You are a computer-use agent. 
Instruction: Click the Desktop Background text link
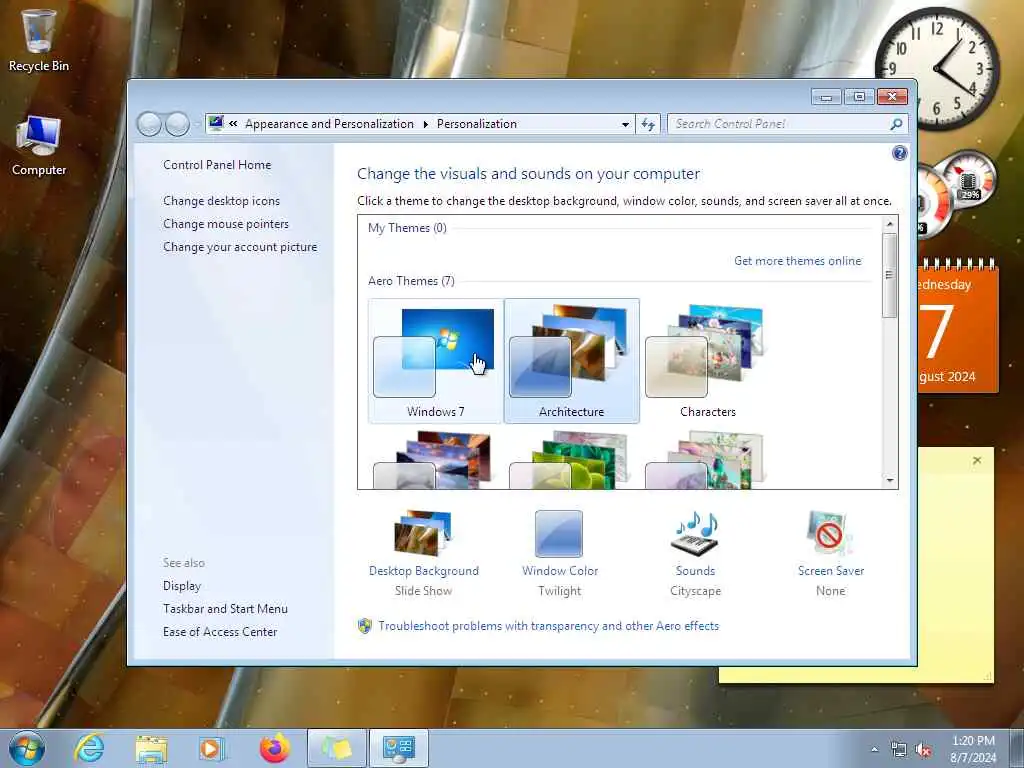pyautogui.click(x=424, y=571)
